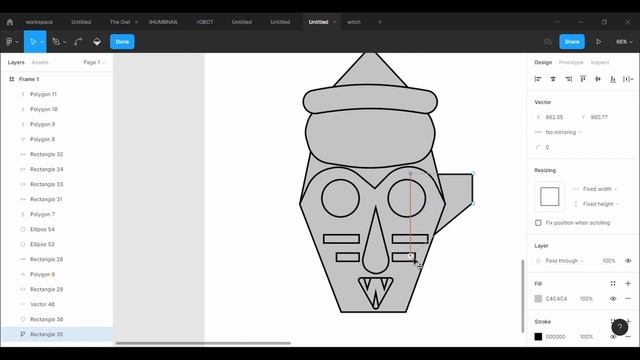Image resolution: width=640 pixels, height=360 pixels.
Task: Open the Fixed height constraint dropdown
Action: pos(601,204)
